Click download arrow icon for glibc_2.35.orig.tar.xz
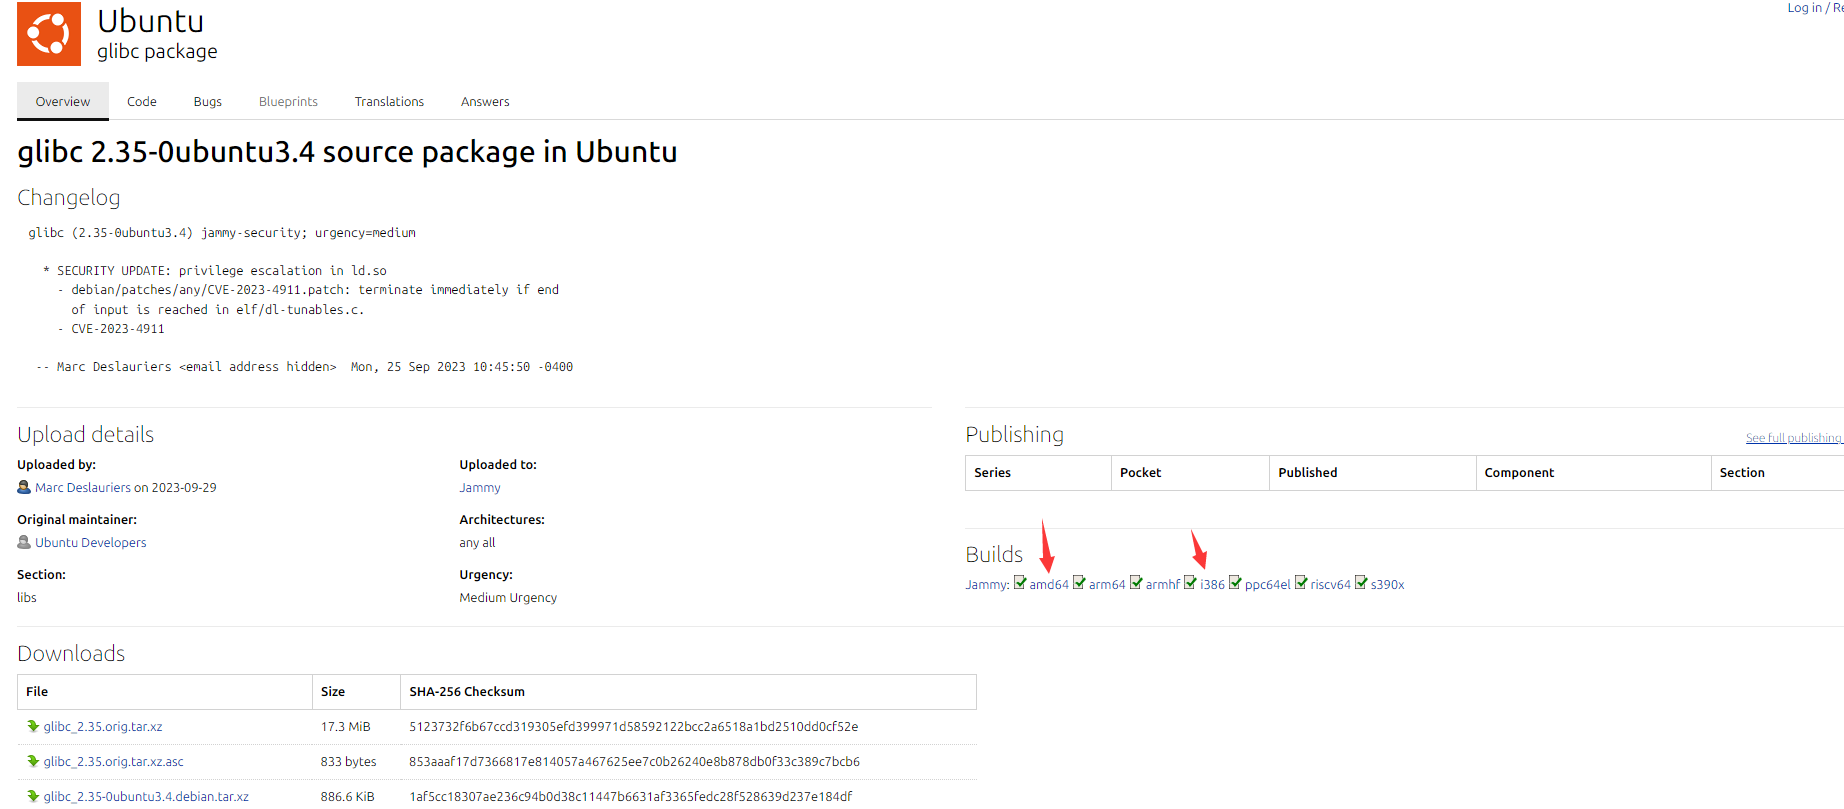 tap(33, 727)
